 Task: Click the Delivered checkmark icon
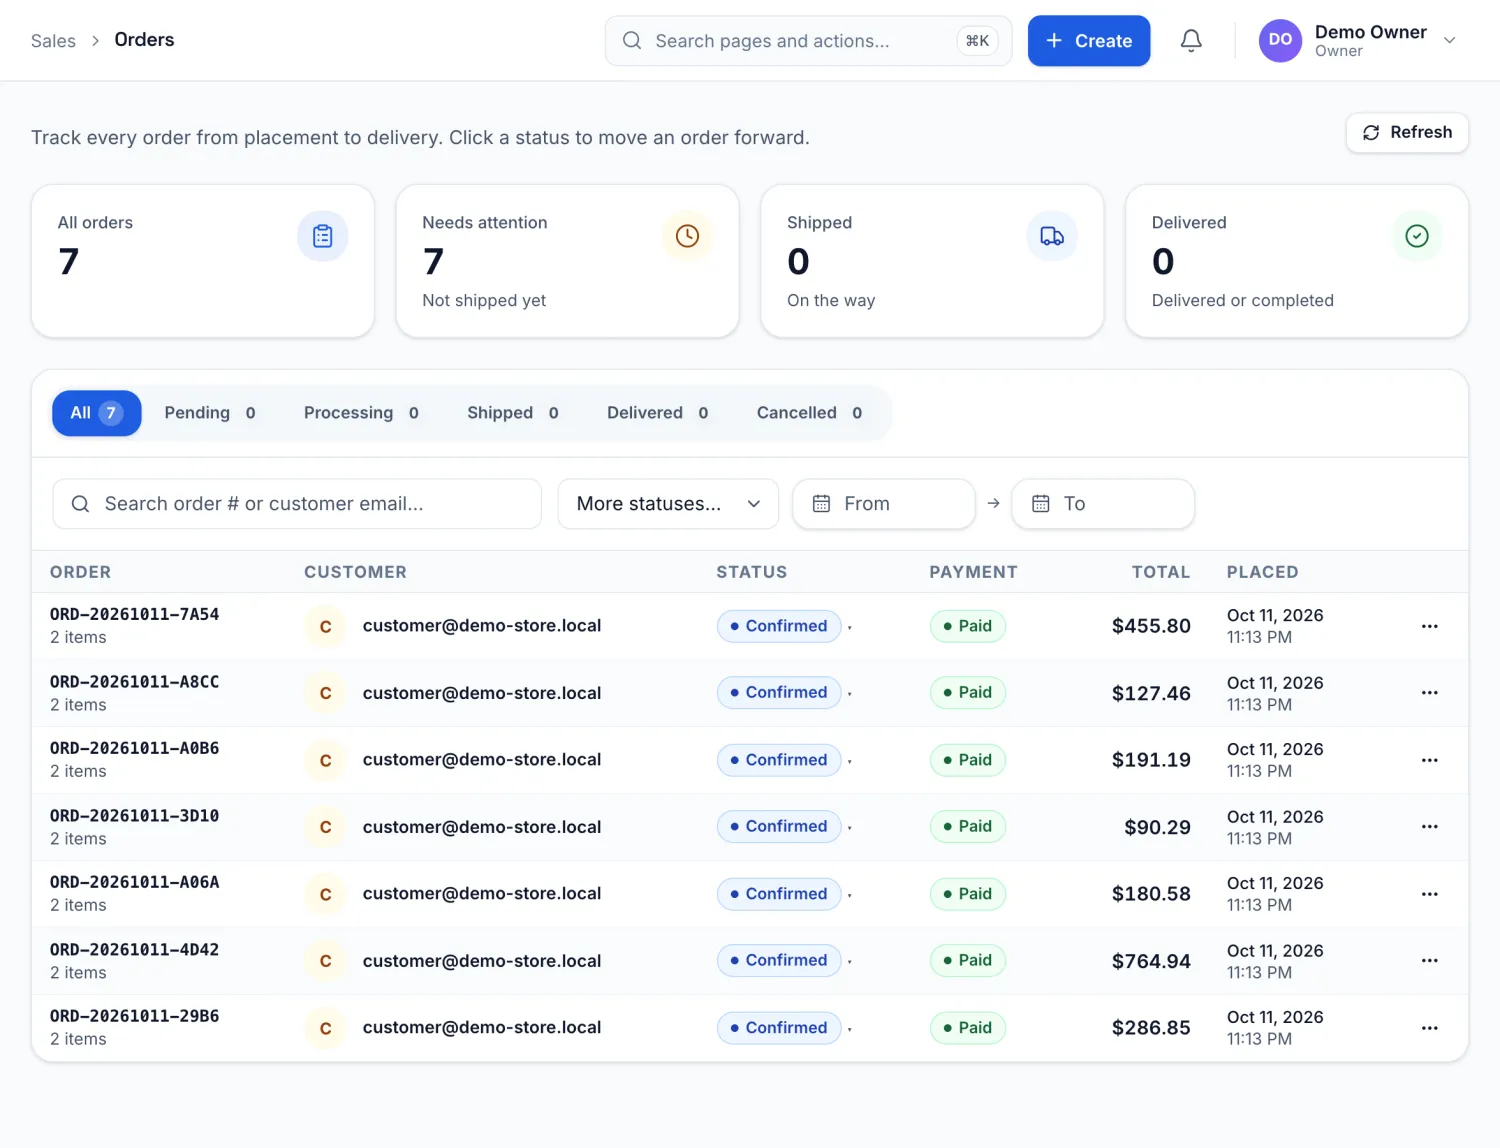tap(1417, 236)
